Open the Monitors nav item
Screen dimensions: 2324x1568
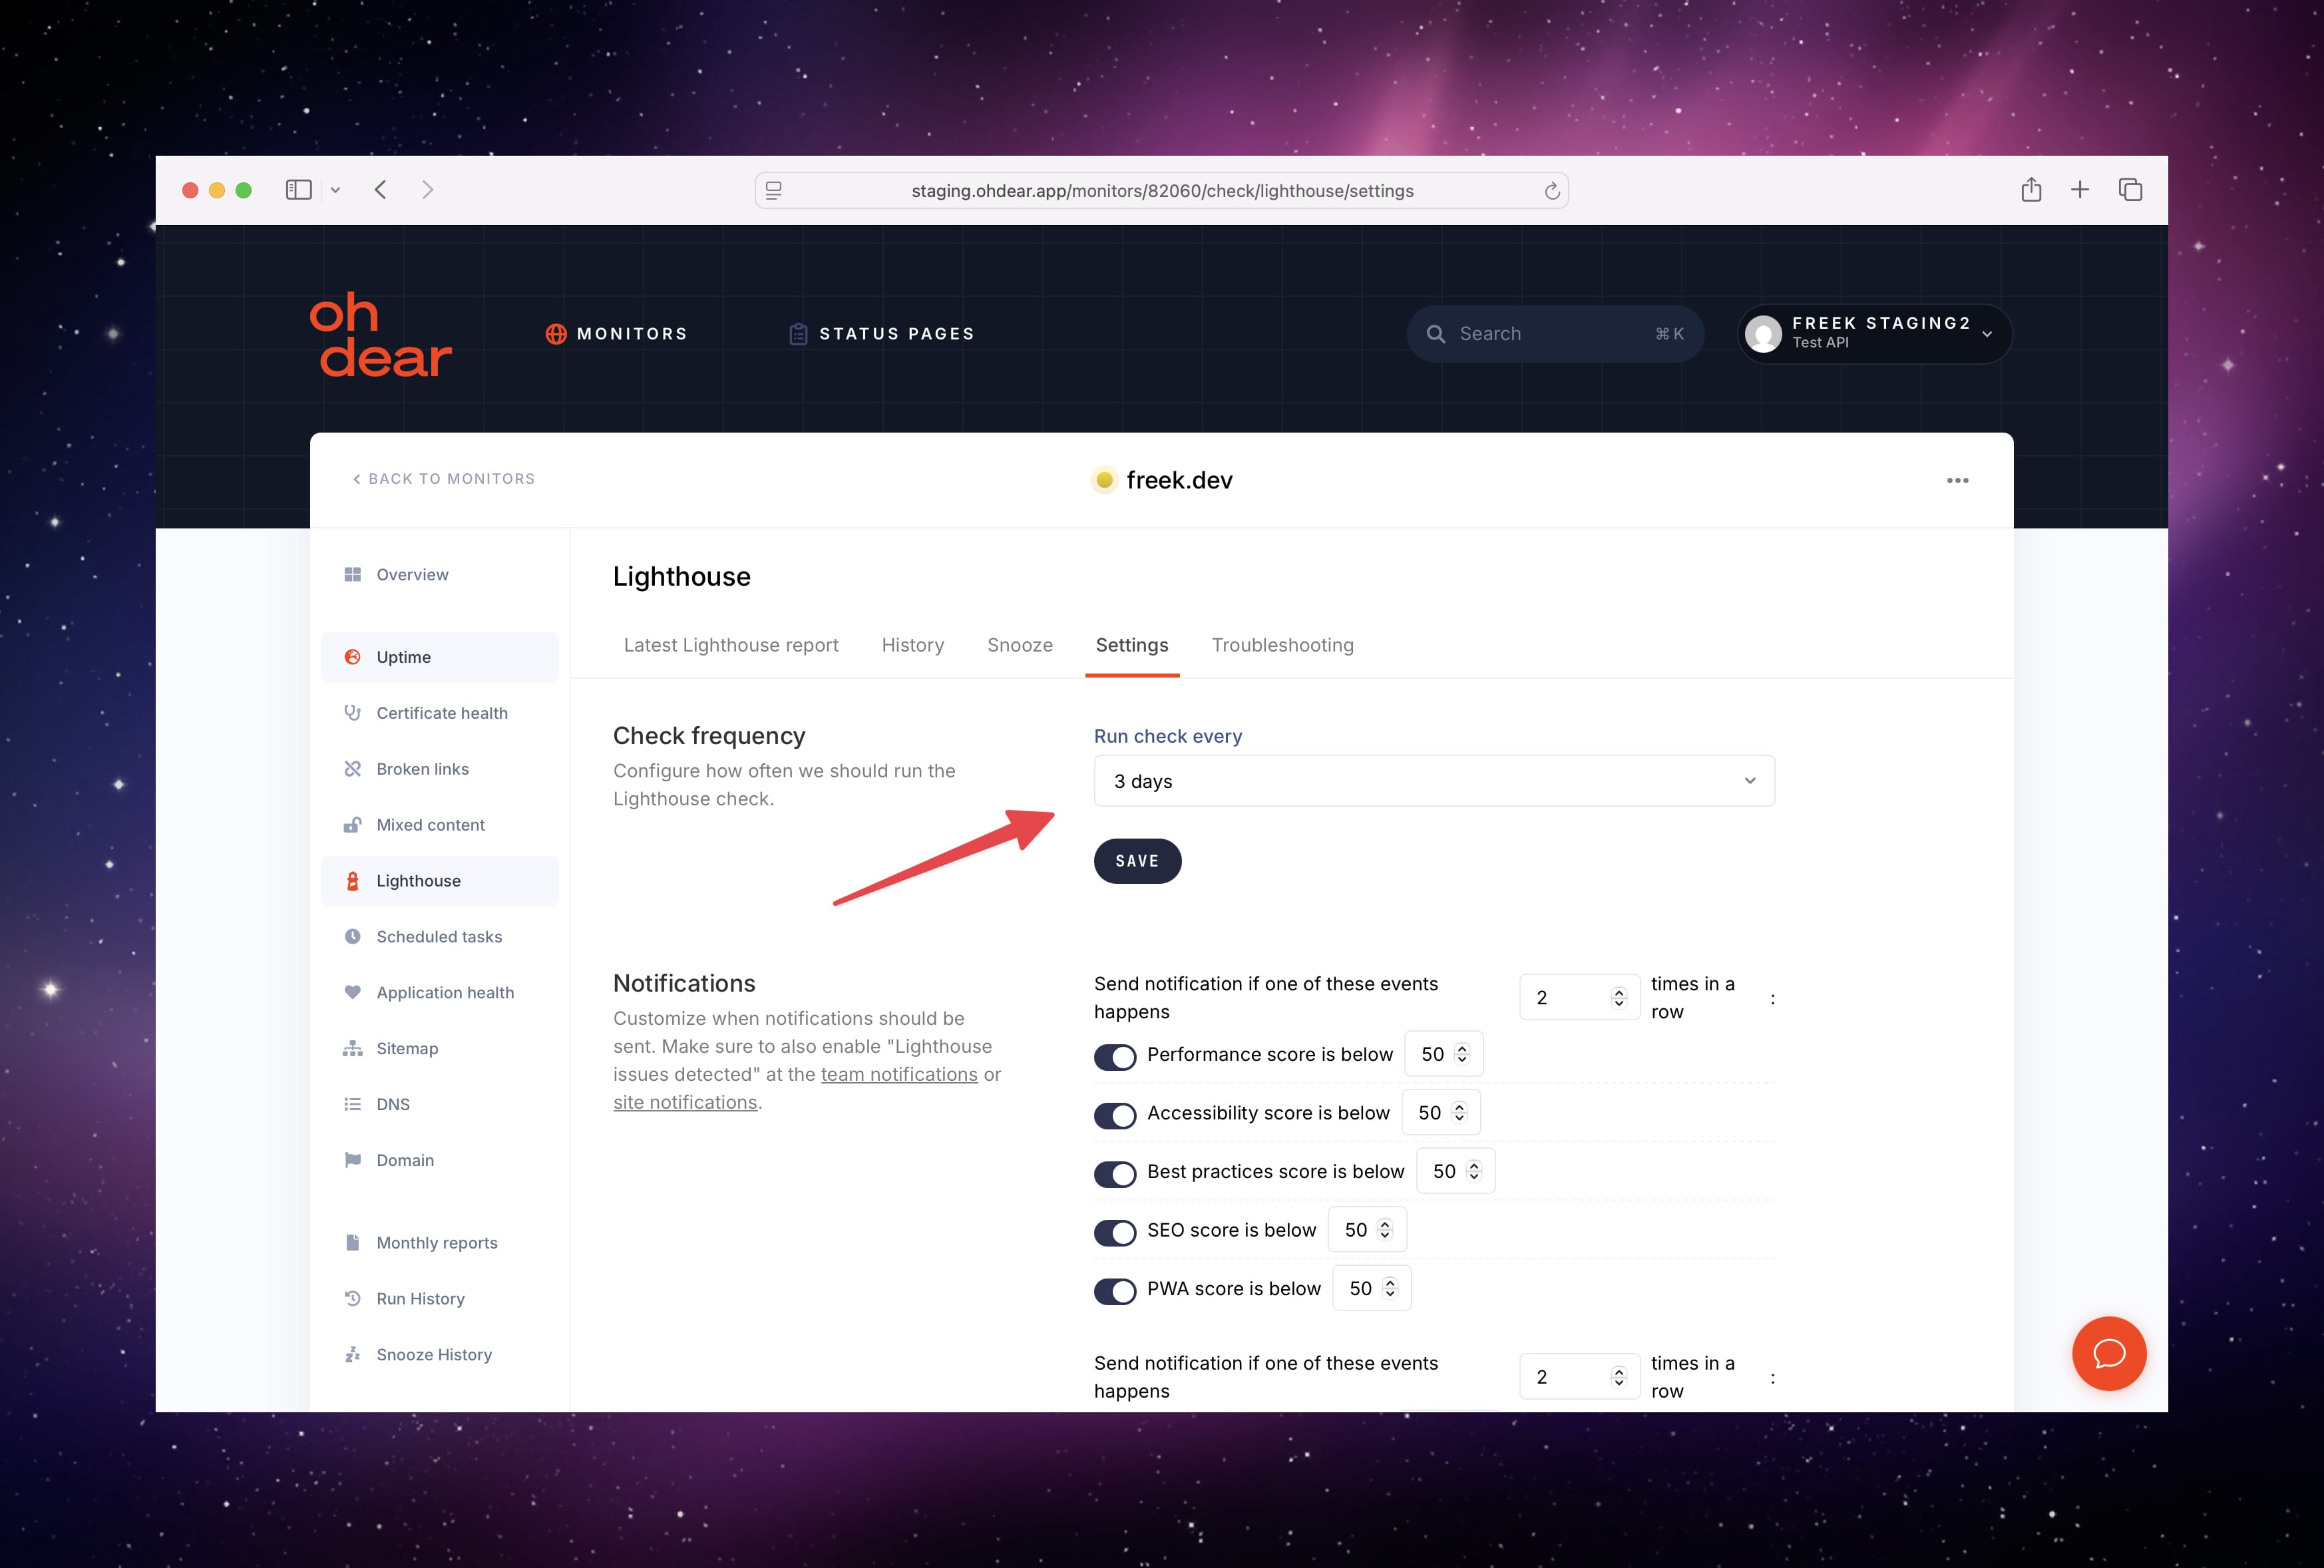pos(617,334)
